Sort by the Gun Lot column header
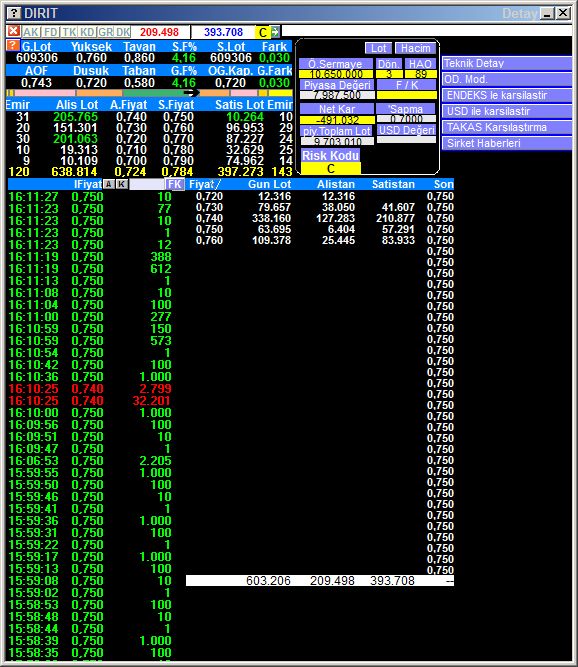The width and height of the screenshot is (578, 667). [x=269, y=184]
